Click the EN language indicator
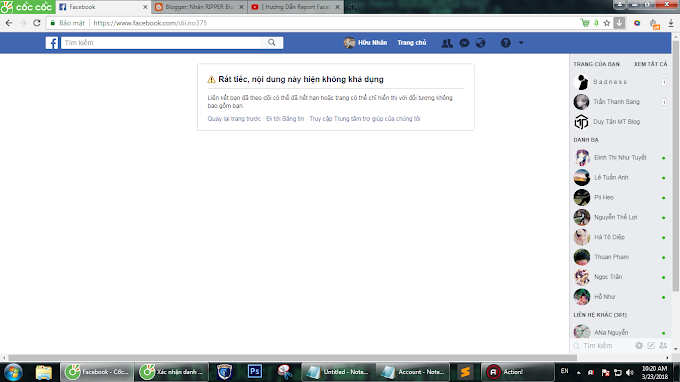680x382 pixels. (564, 371)
